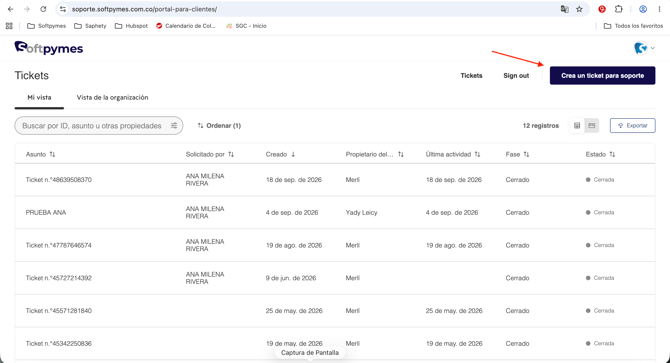Sort by the Creado column arrow
The width and height of the screenshot is (670, 363).
293,154
